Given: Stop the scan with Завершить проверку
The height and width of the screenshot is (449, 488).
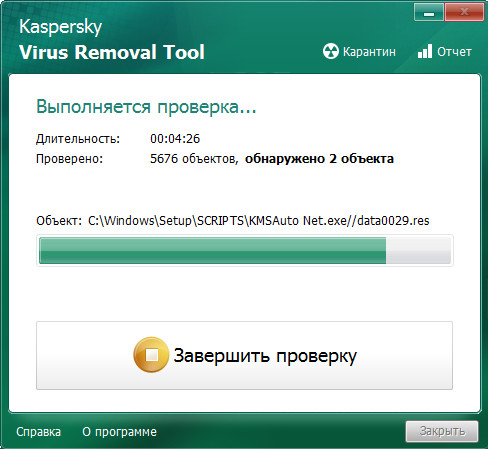Looking at the screenshot, I should tap(244, 355).
